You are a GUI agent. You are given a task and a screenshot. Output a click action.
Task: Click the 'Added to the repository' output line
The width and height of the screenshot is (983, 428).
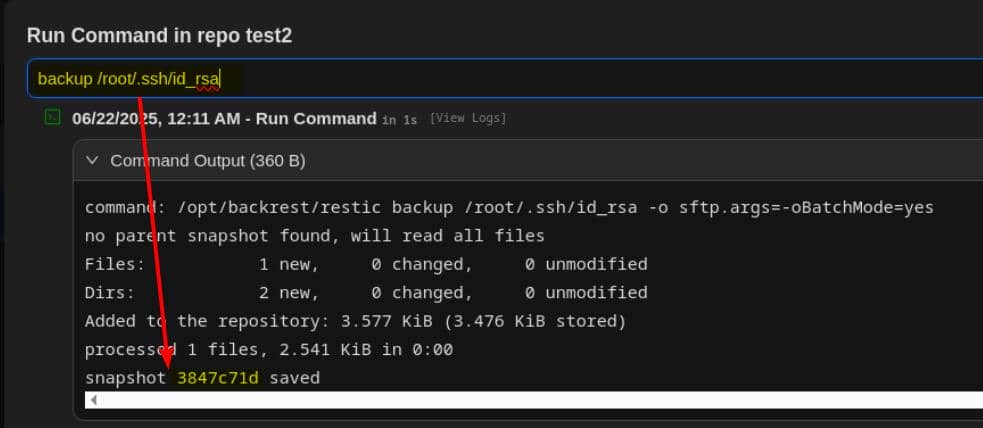(355, 321)
